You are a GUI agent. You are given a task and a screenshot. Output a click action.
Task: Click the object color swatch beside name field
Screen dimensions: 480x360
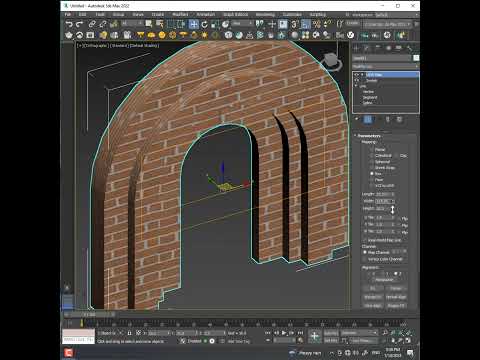pyautogui.click(x=416, y=58)
